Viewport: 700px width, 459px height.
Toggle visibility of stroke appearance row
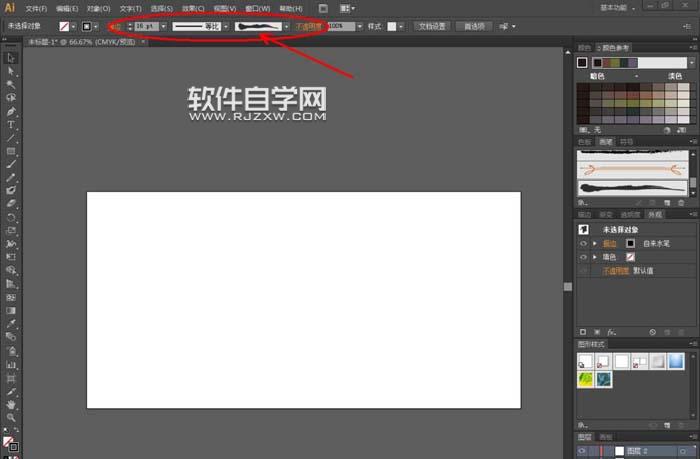(583, 243)
